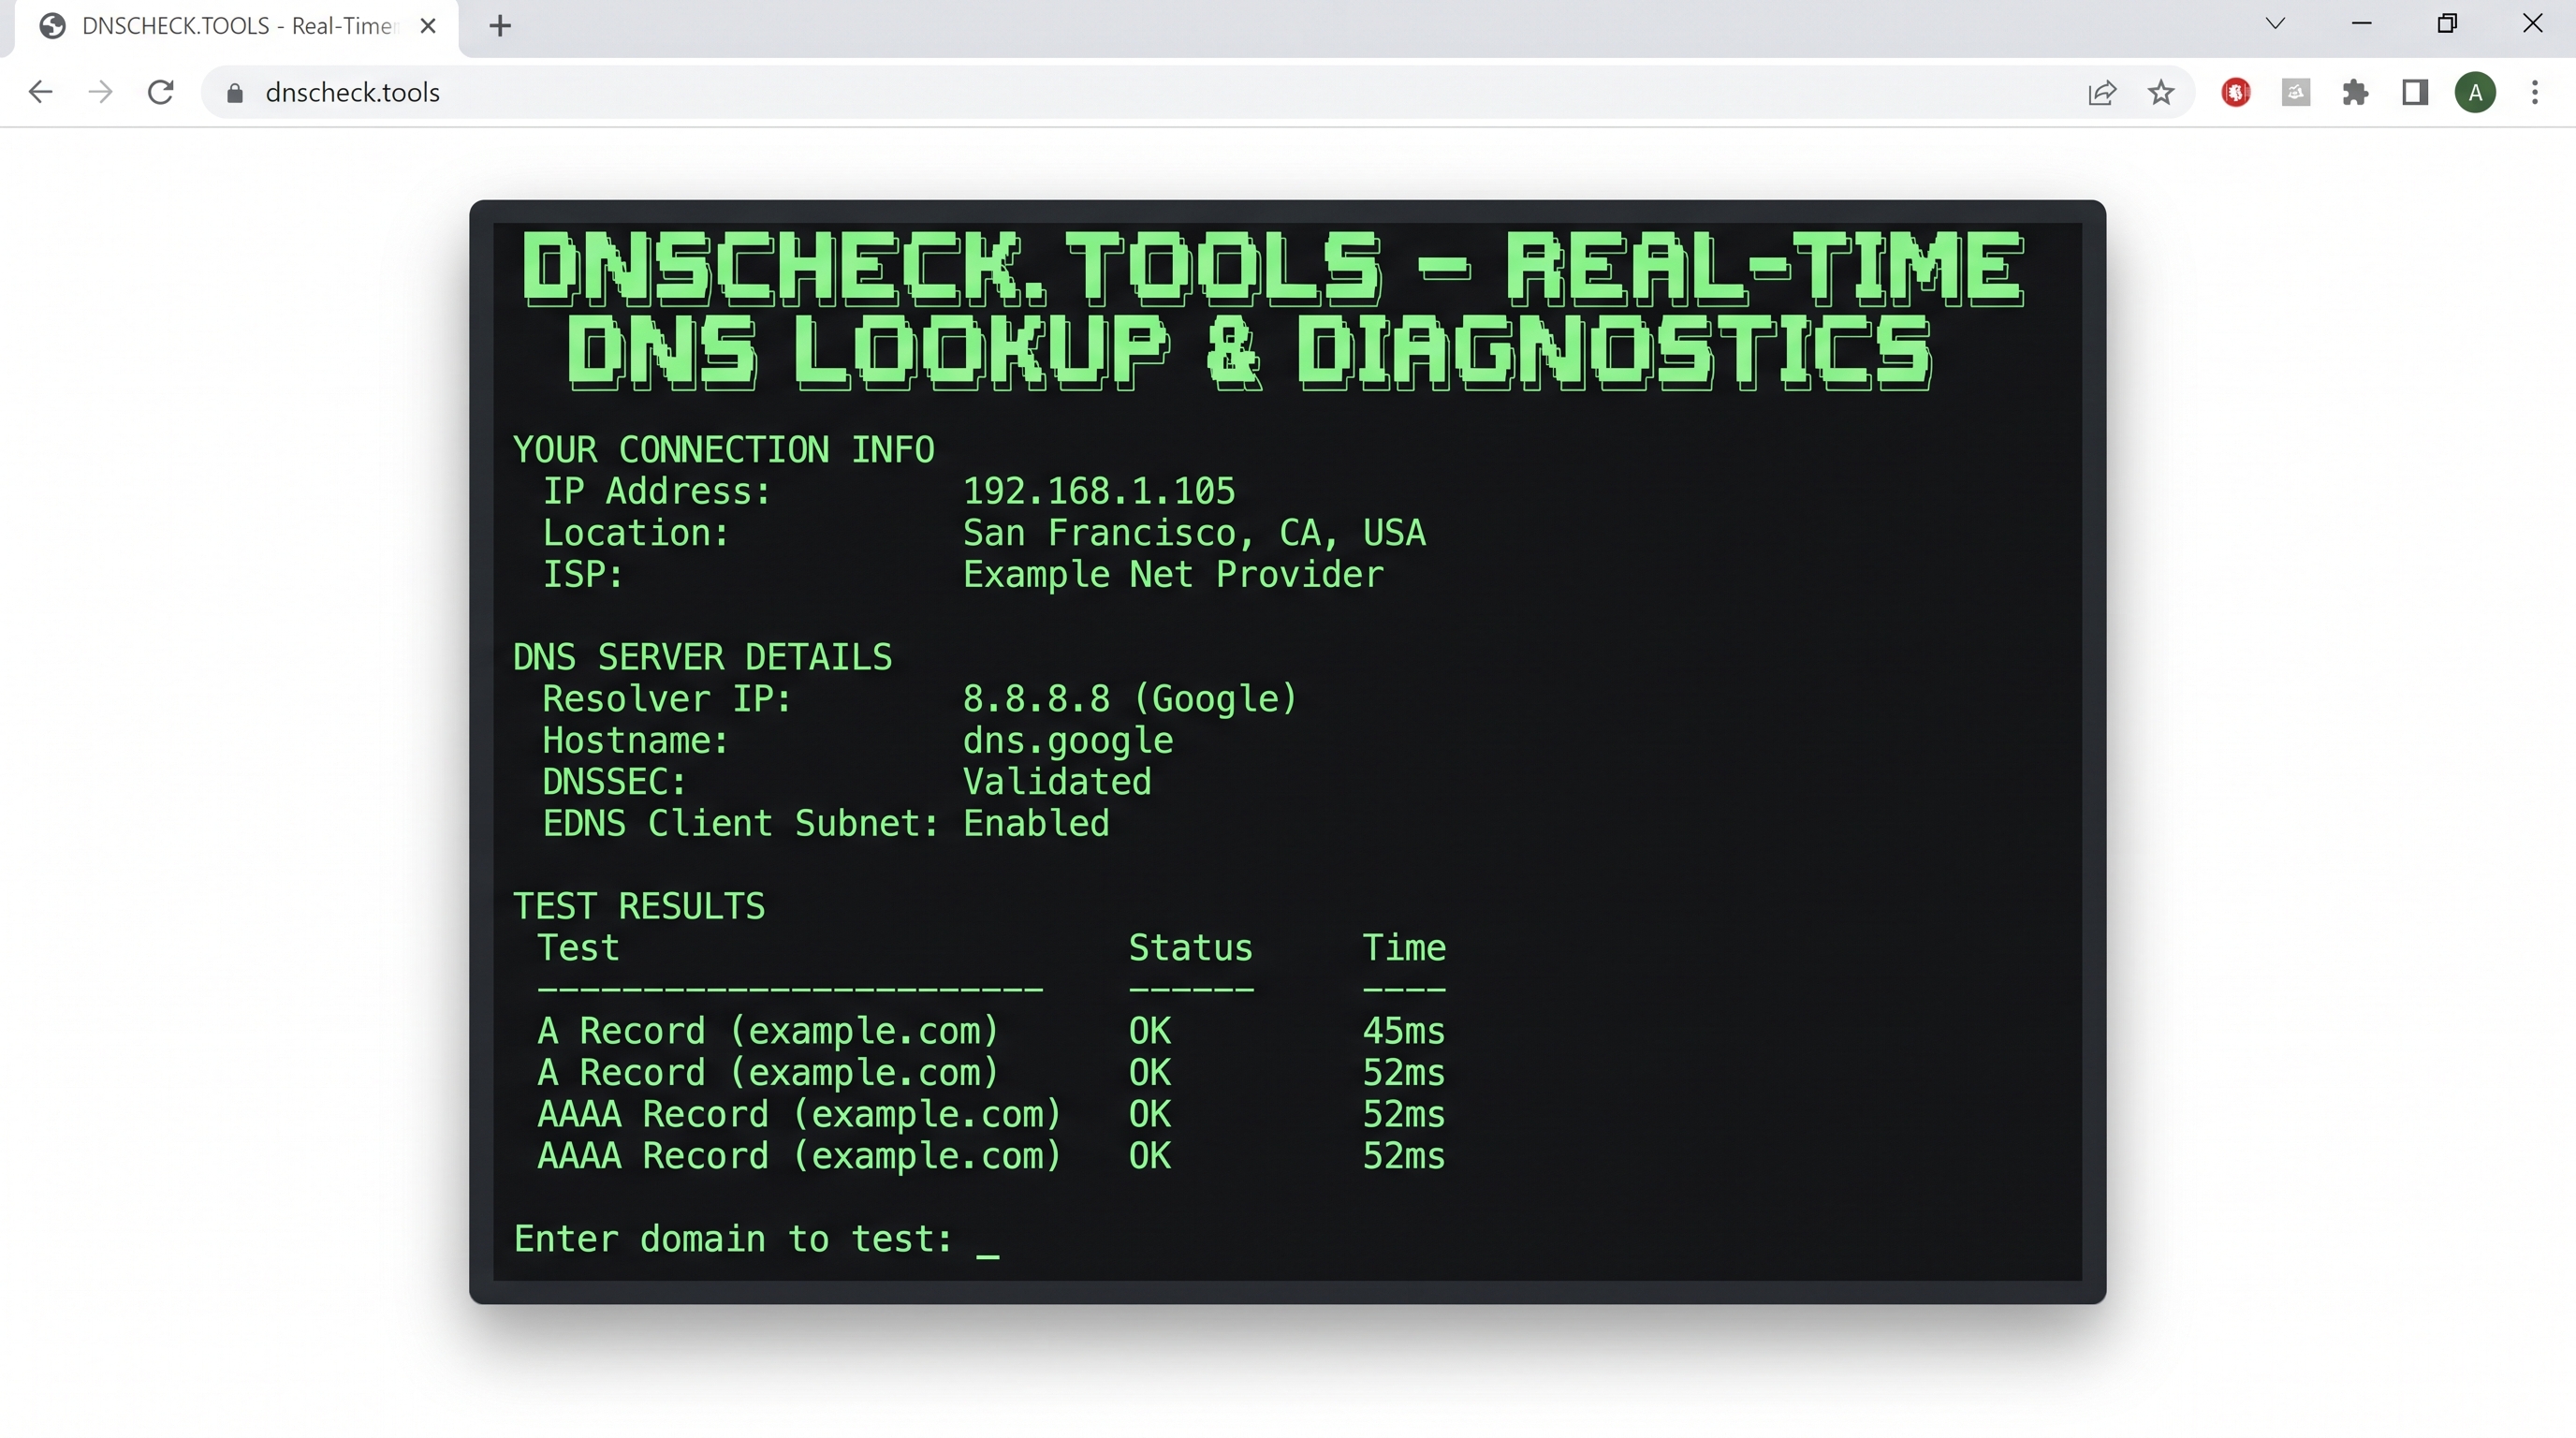Toggle the browser side panel
Image resolution: width=2576 pixels, height=1438 pixels.
pyautogui.click(x=2415, y=93)
